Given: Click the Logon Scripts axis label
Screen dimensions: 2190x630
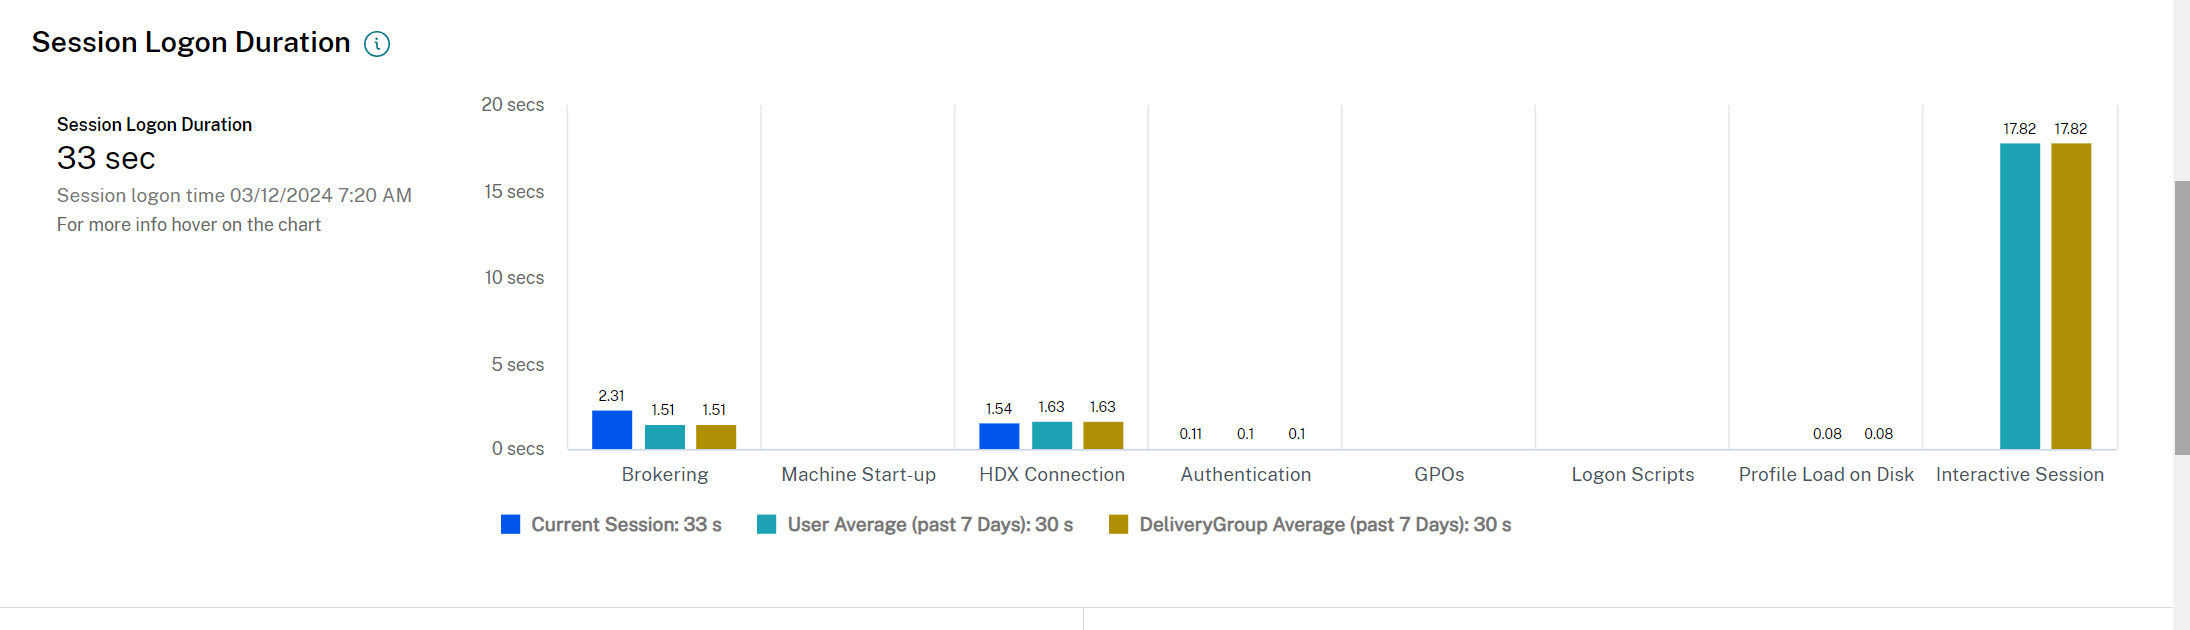Looking at the screenshot, I should click(1632, 474).
